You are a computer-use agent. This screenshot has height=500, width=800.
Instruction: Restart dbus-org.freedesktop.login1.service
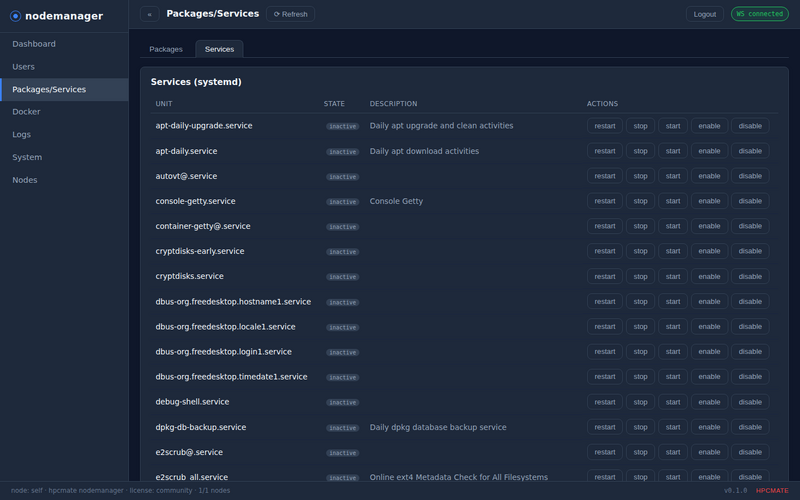click(605, 352)
